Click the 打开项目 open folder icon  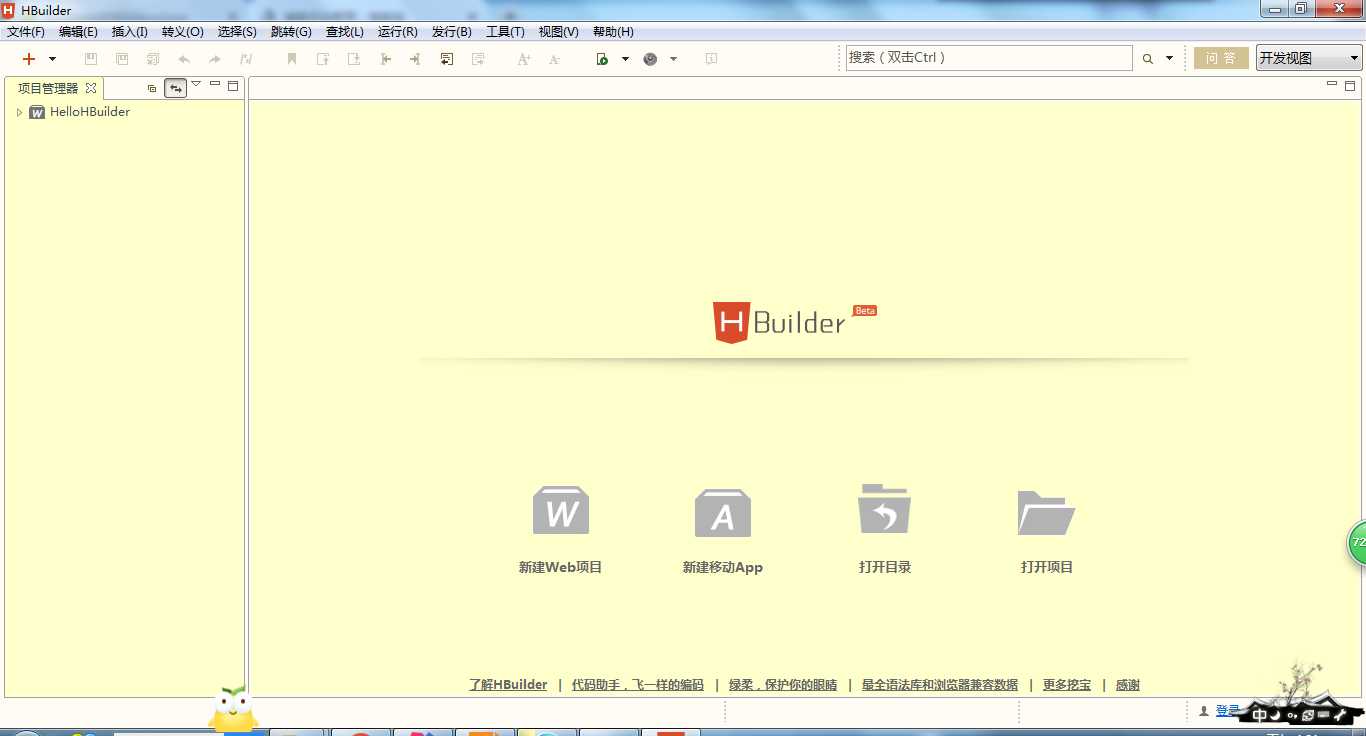[x=1046, y=512]
